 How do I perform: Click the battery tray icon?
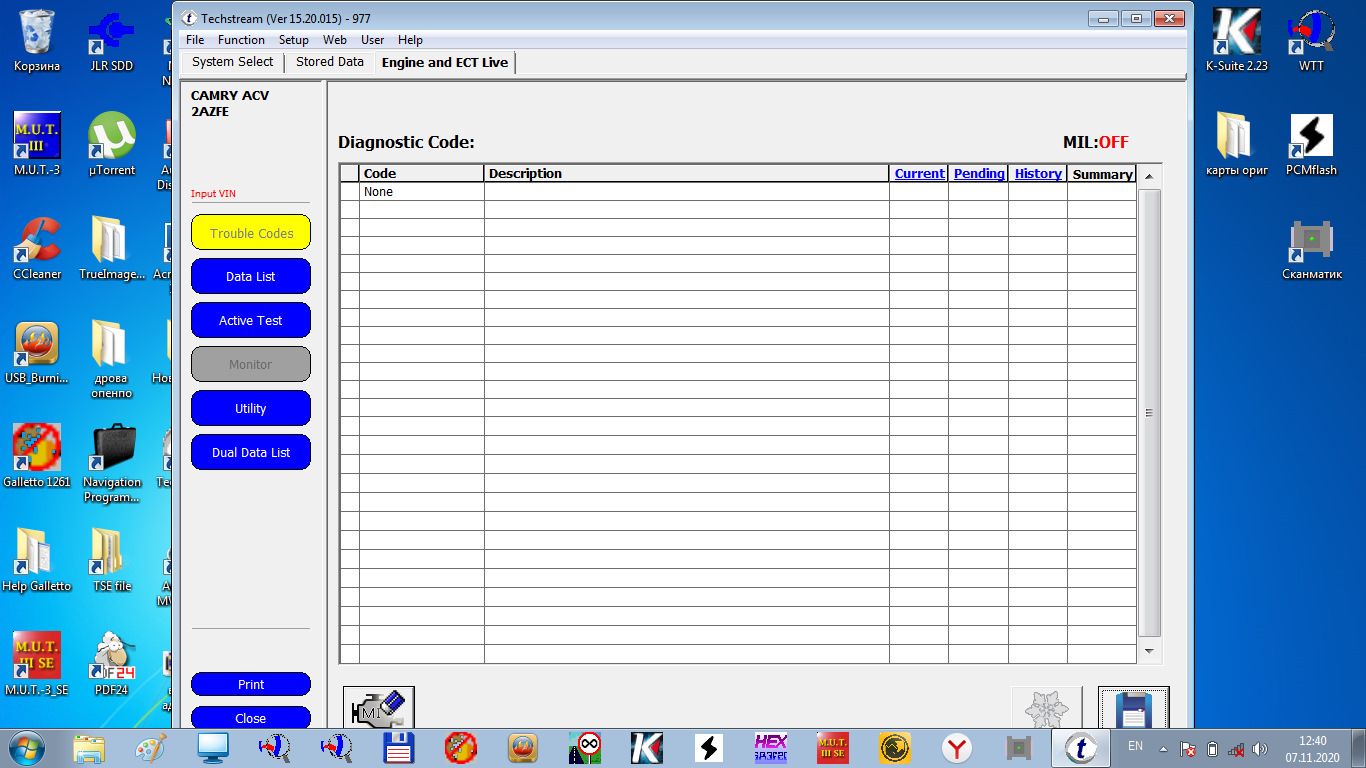pyautogui.click(x=1212, y=748)
